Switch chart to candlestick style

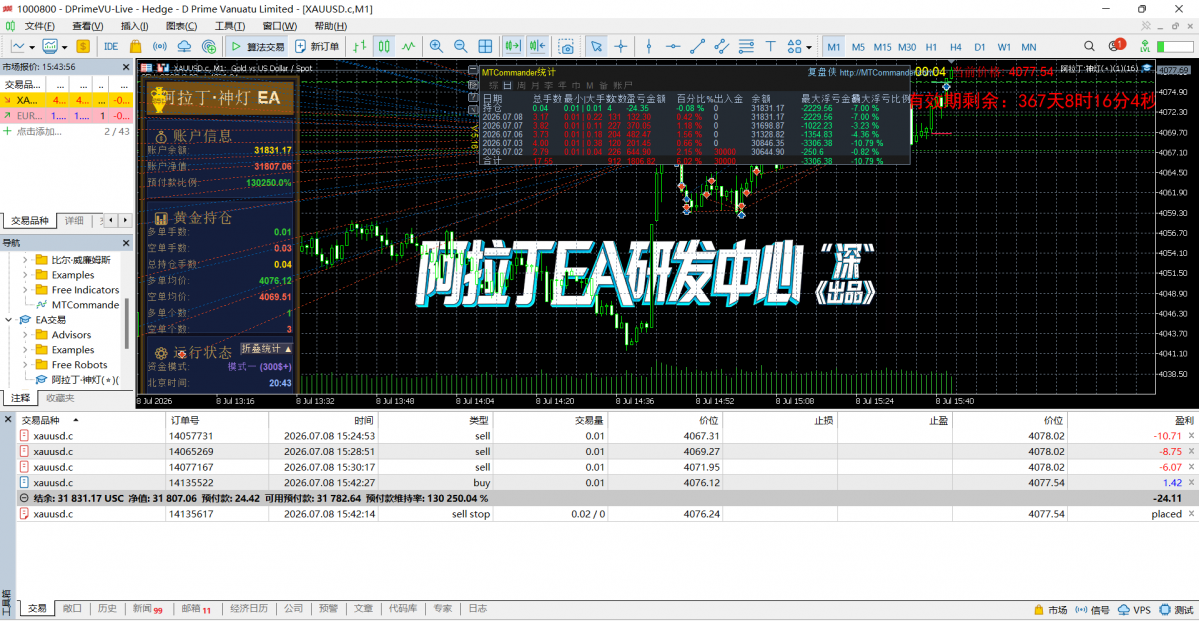[386, 46]
